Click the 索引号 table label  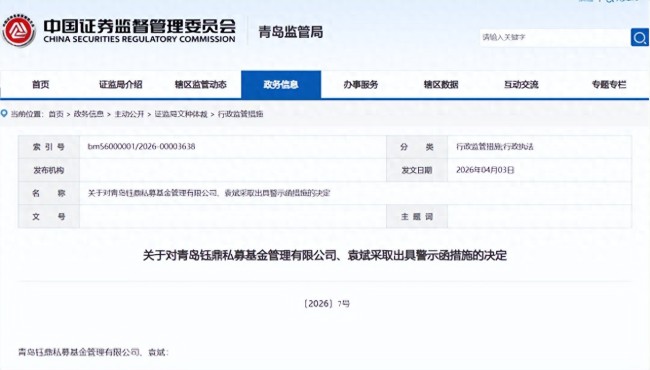coord(49,147)
